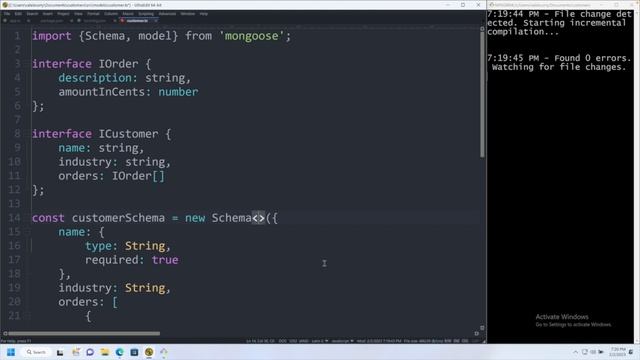Click the vertical scrollbar thumb in the editor

click(x=482, y=95)
